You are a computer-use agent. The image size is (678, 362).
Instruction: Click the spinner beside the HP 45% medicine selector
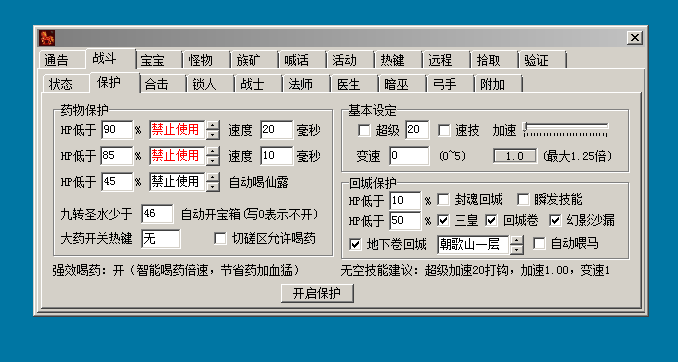pyautogui.click(x=212, y=182)
